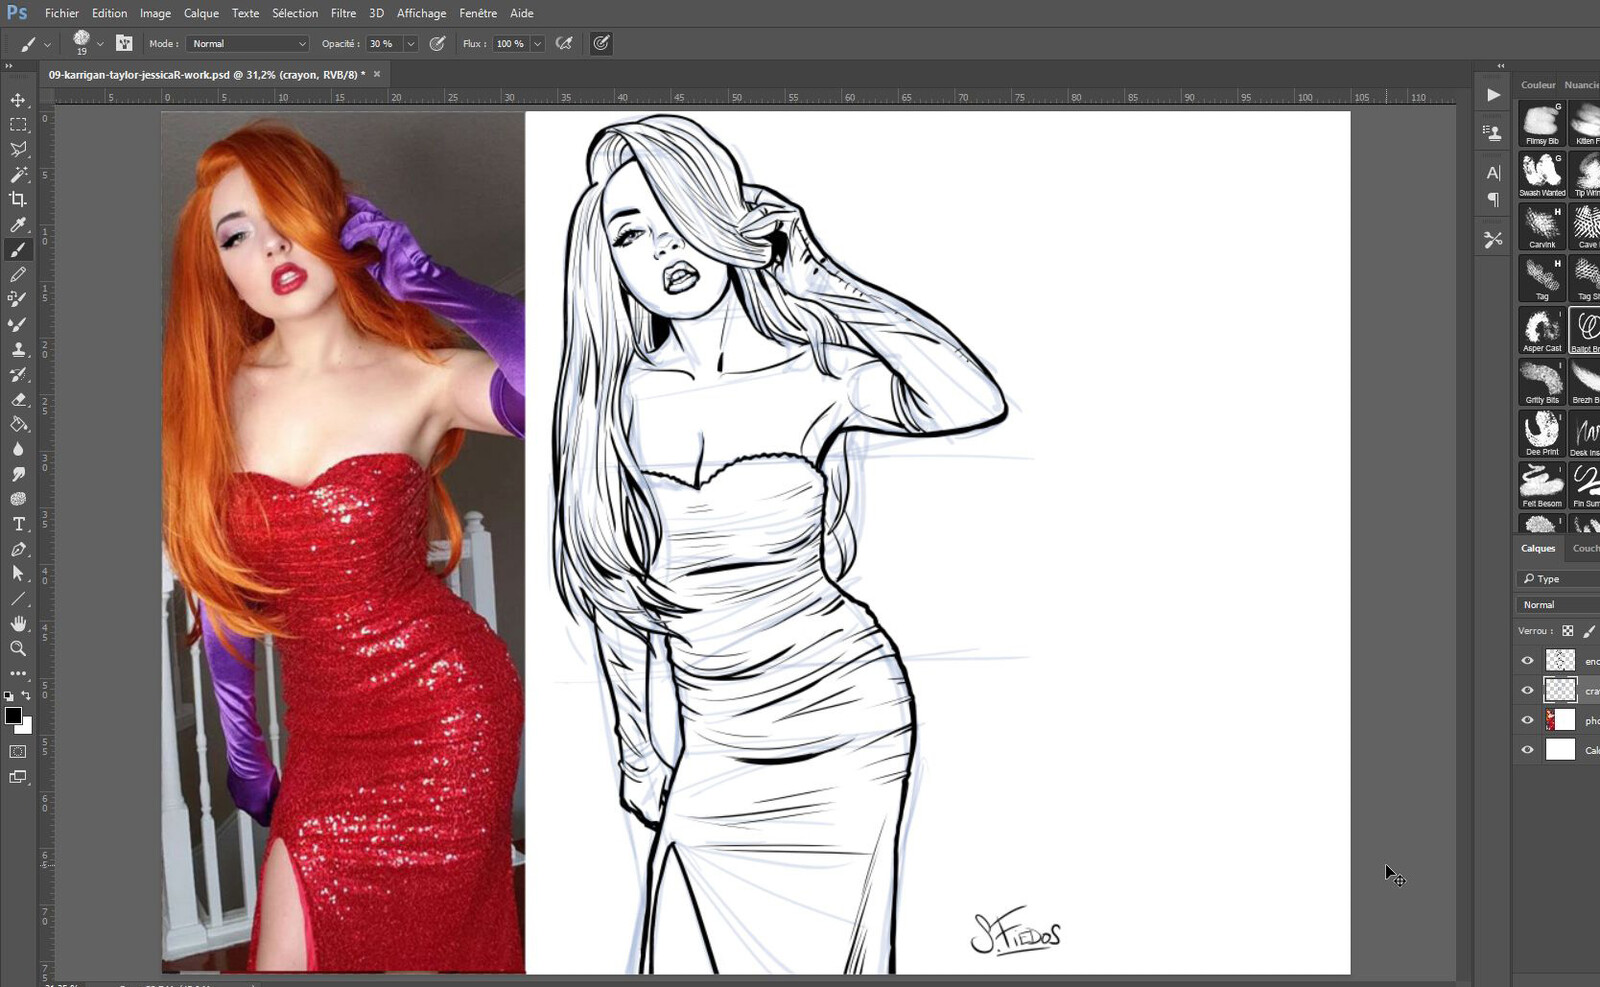Select the History Brush tool
Image resolution: width=1600 pixels, height=987 pixels.
pos(18,374)
